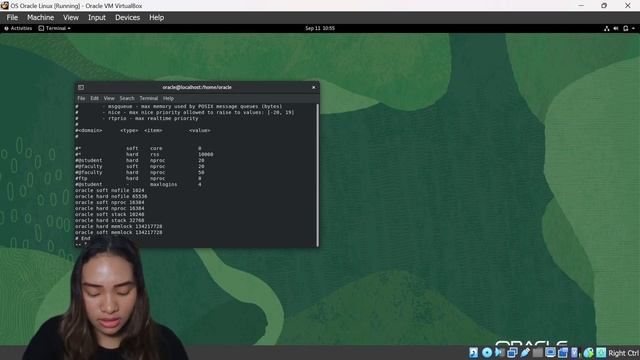
Task: Click the audio settings icon in VirtualBox status bar
Action: 499,353
